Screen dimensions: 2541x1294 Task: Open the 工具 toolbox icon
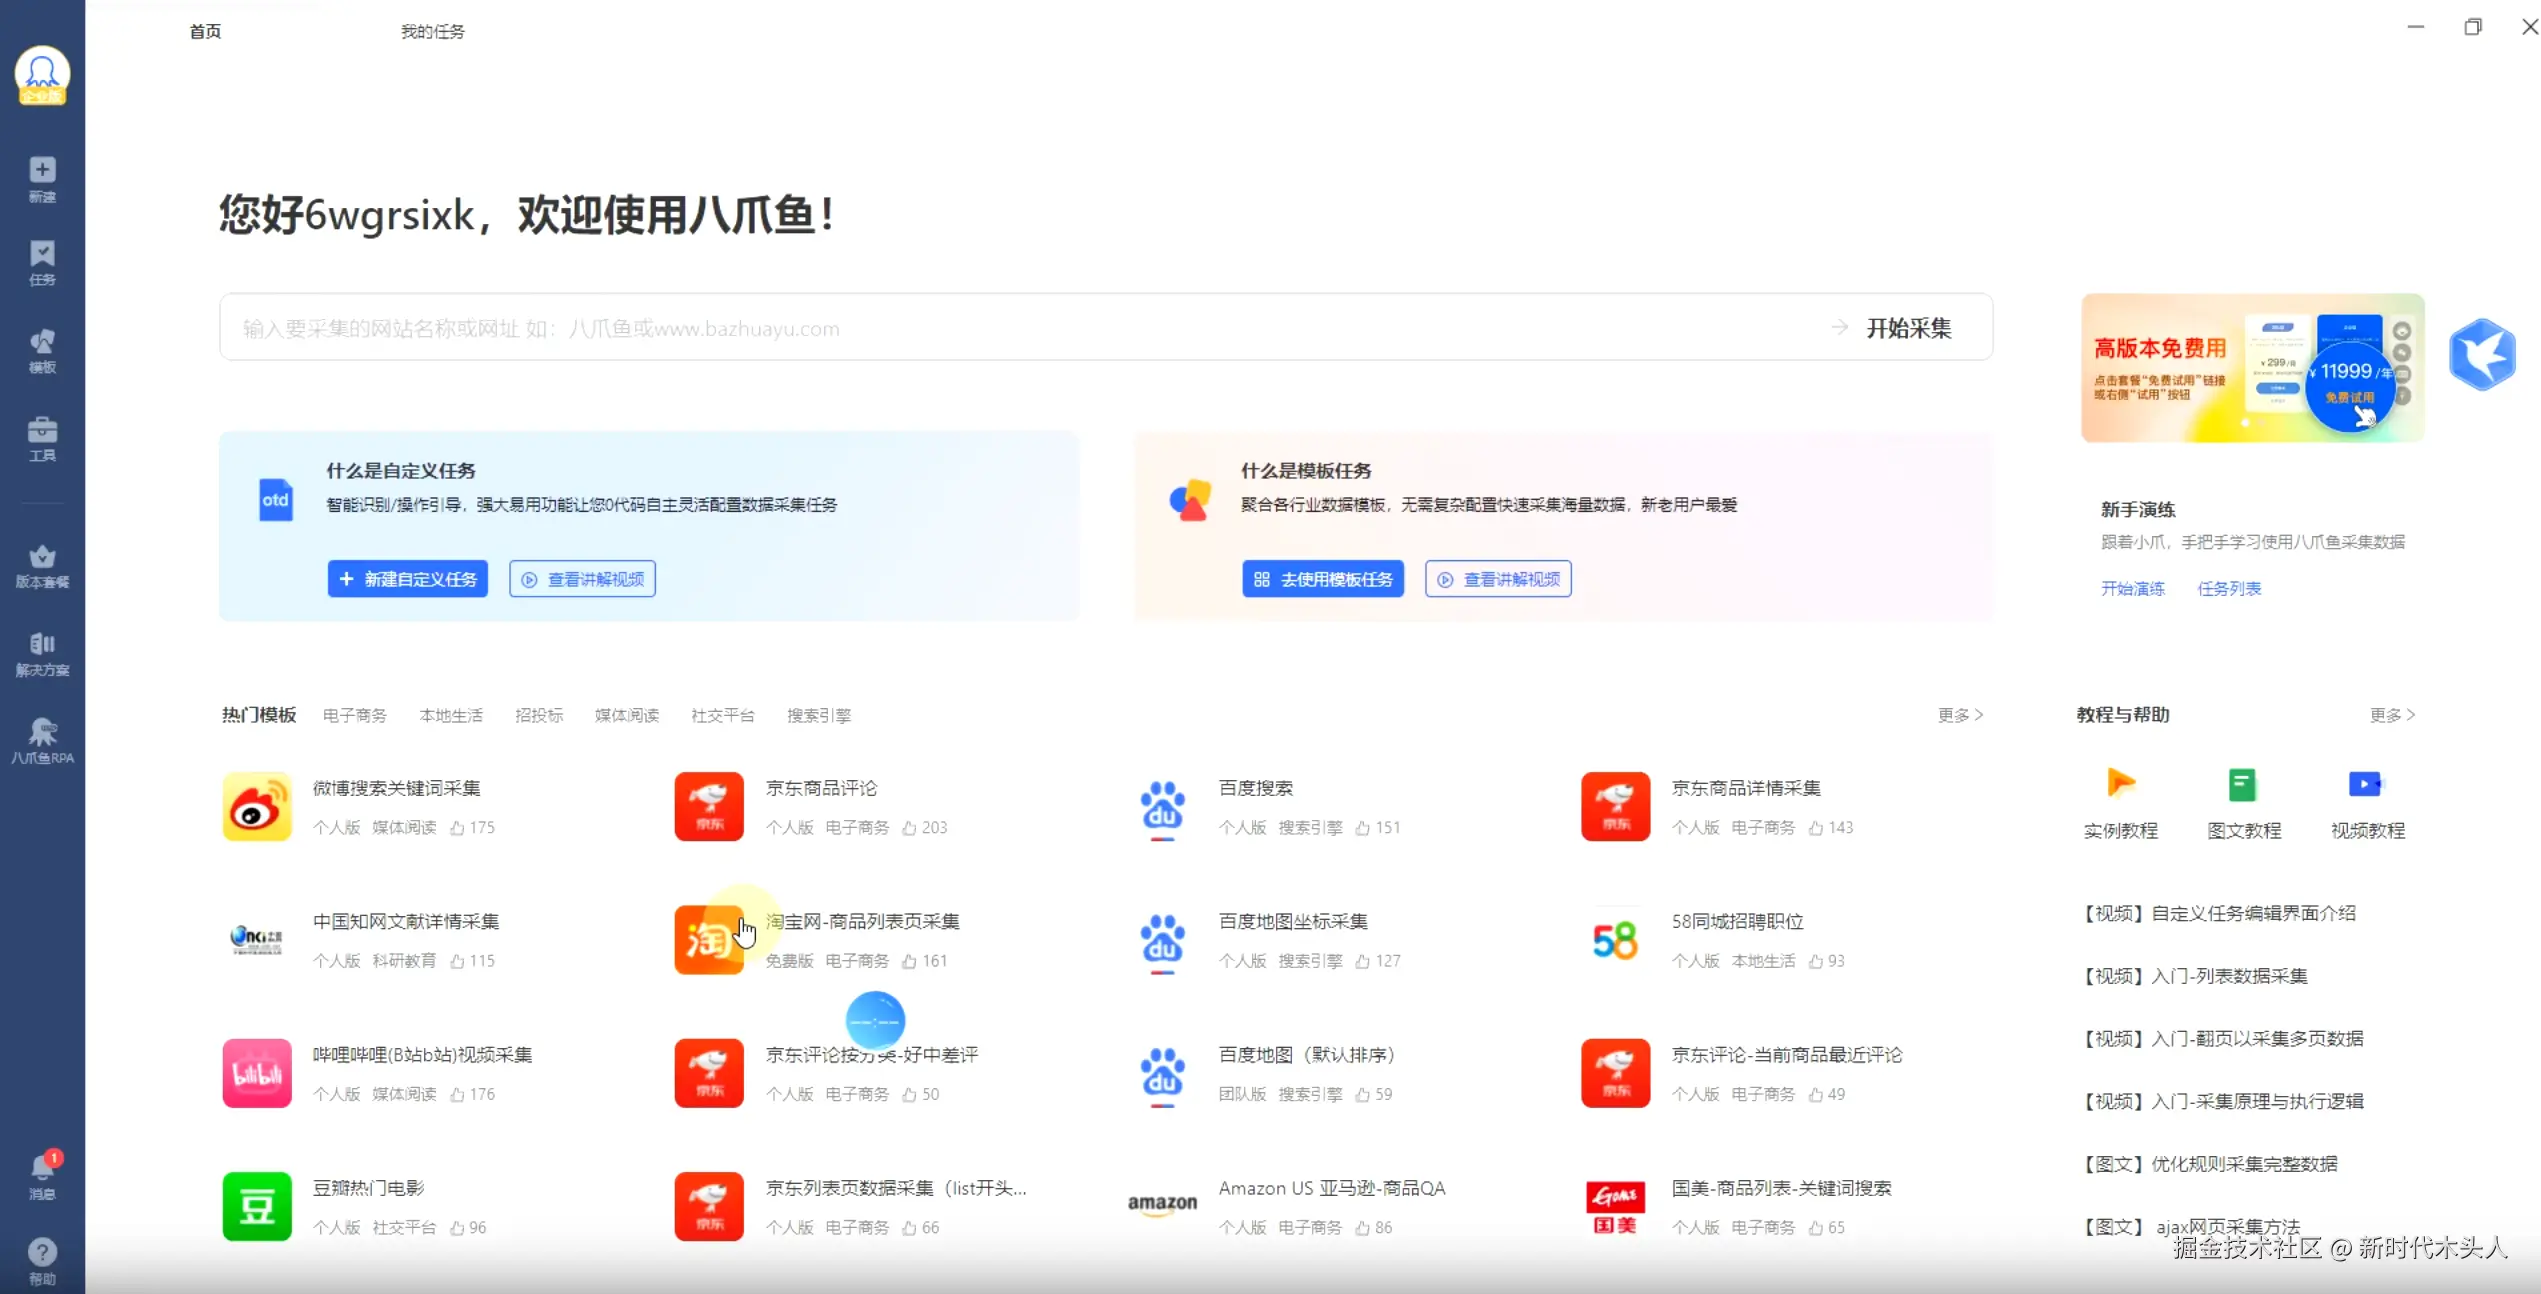[x=42, y=430]
